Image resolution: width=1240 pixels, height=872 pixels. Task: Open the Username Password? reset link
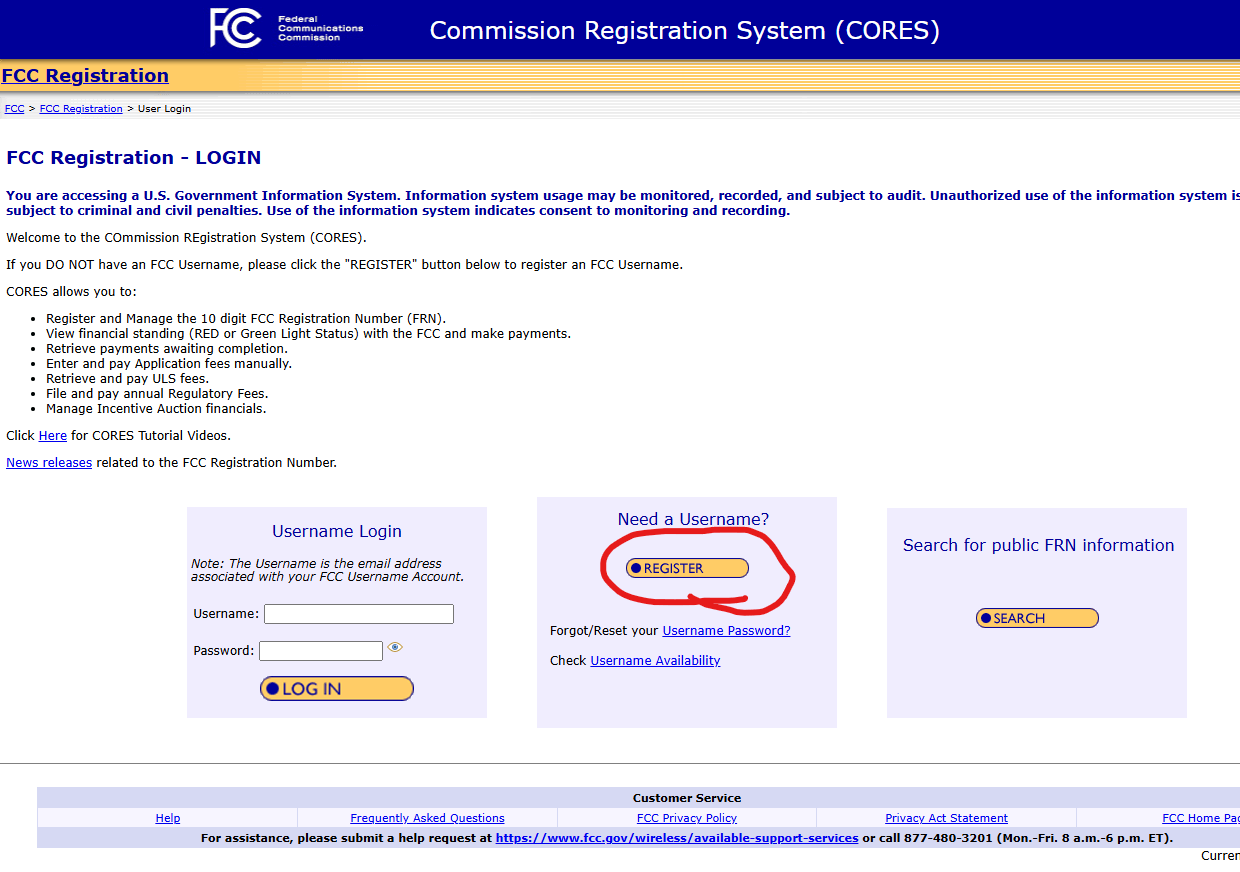[727, 631]
